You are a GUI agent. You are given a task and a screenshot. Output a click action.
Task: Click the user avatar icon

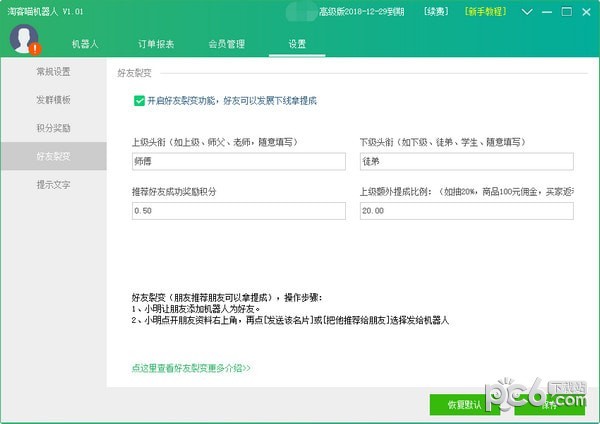click(x=24, y=39)
